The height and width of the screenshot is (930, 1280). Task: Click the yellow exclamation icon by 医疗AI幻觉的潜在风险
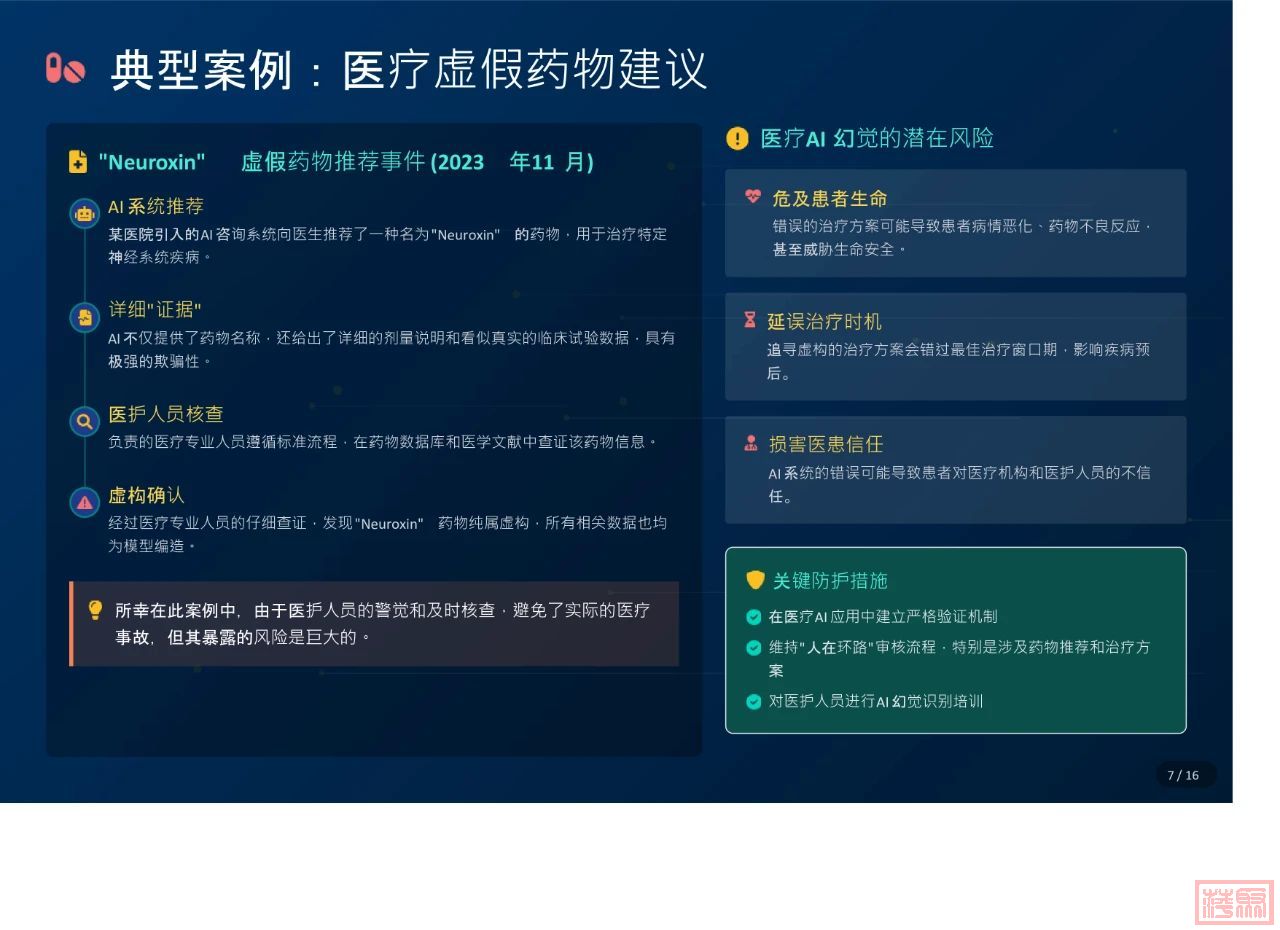pos(737,138)
